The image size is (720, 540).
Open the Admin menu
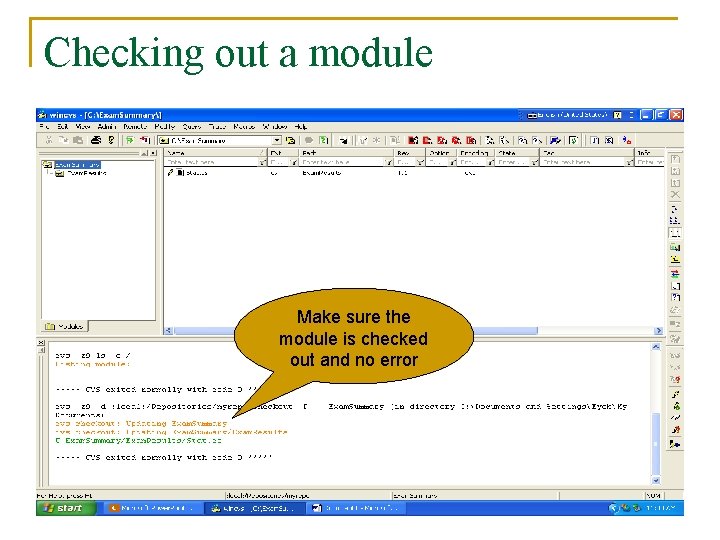click(x=107, y=126)
